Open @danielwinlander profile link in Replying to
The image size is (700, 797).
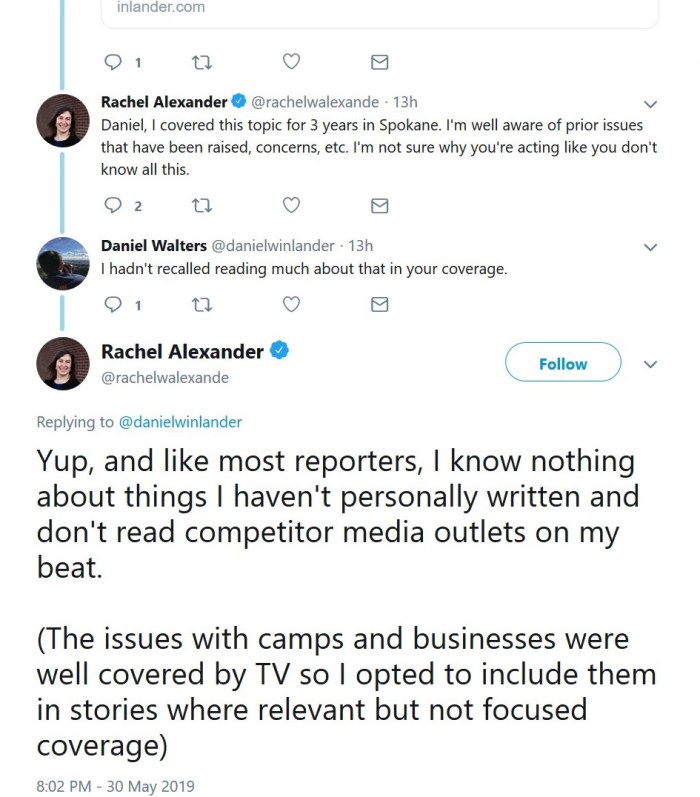tap(180, 422)
